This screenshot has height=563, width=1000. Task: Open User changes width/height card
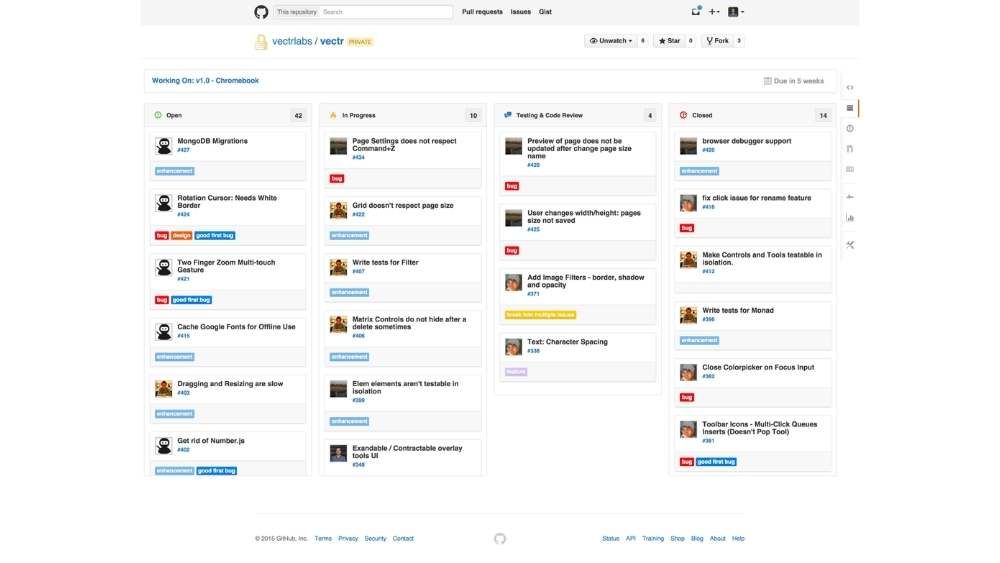584,217
